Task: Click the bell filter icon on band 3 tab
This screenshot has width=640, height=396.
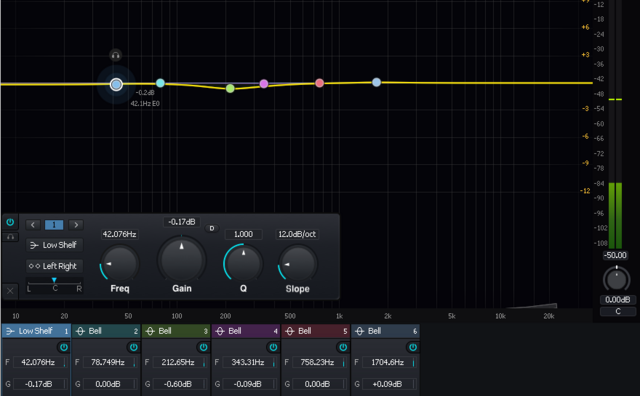Action: coord(151,331)
